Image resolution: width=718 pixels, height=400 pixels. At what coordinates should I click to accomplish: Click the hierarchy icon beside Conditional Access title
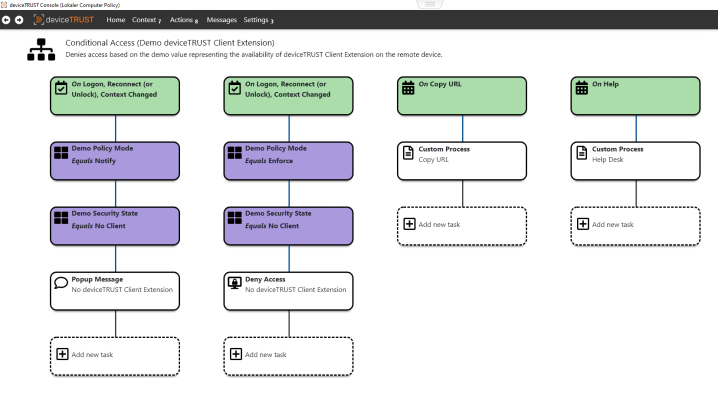click(x=41, y=49)
